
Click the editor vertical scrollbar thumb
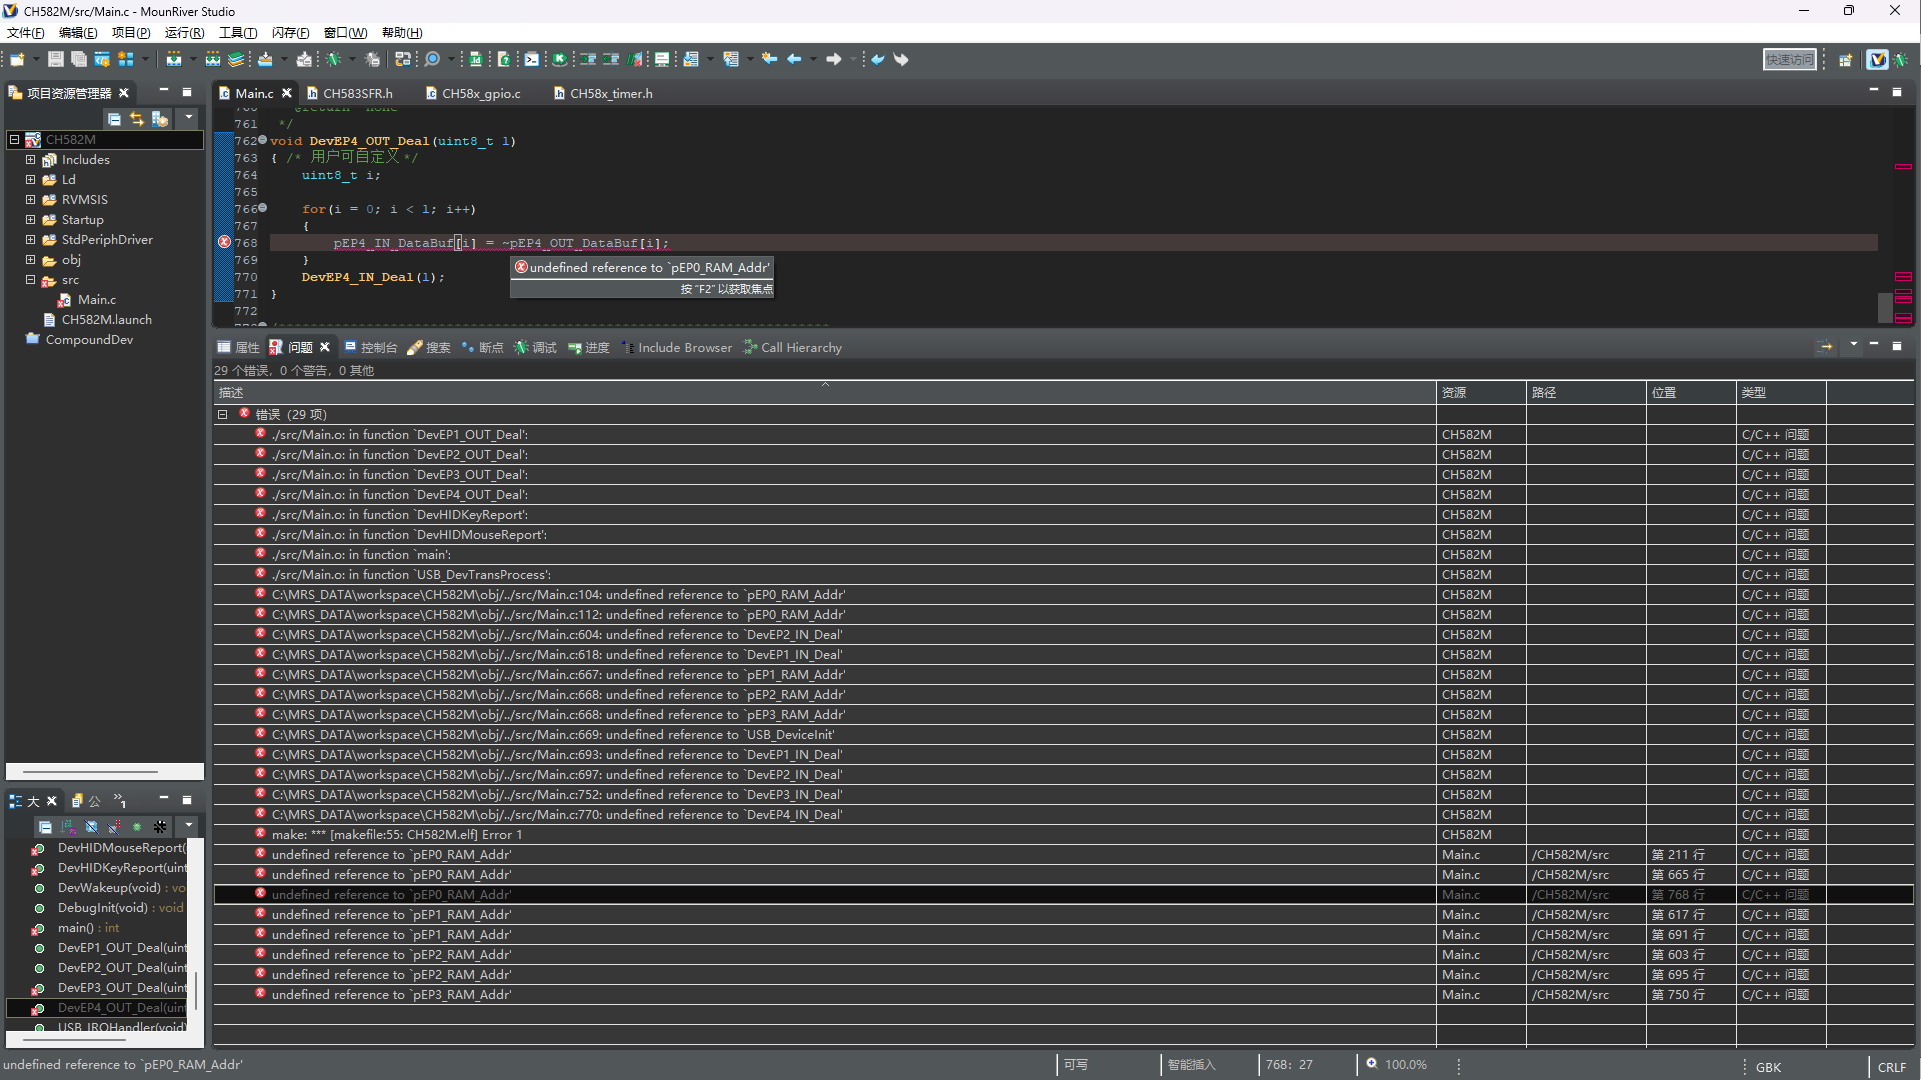point(1884,307)
